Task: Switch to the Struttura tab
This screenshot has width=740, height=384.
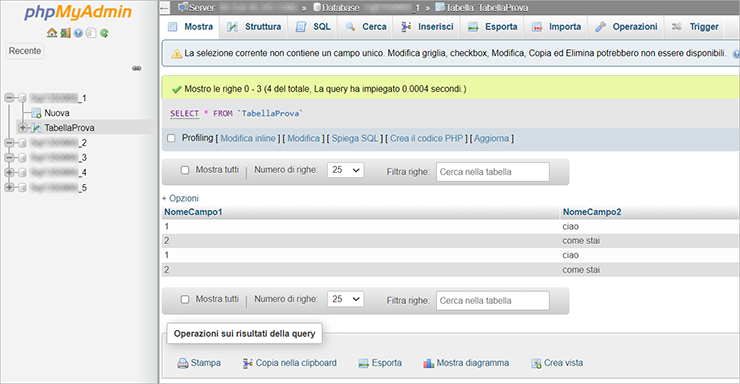Action: point(254,27)
